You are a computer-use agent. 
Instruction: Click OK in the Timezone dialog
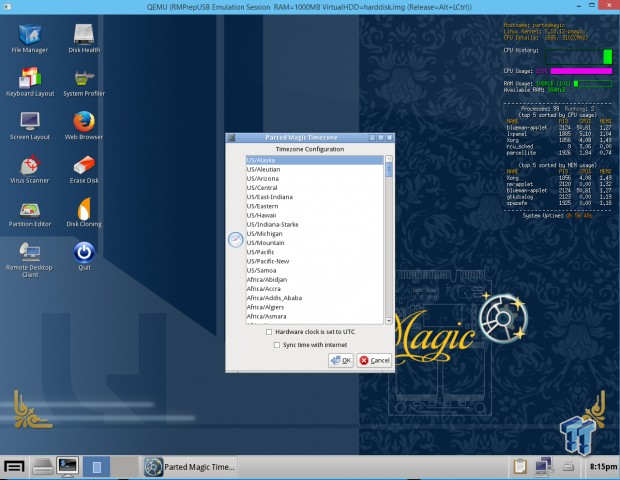341,360
